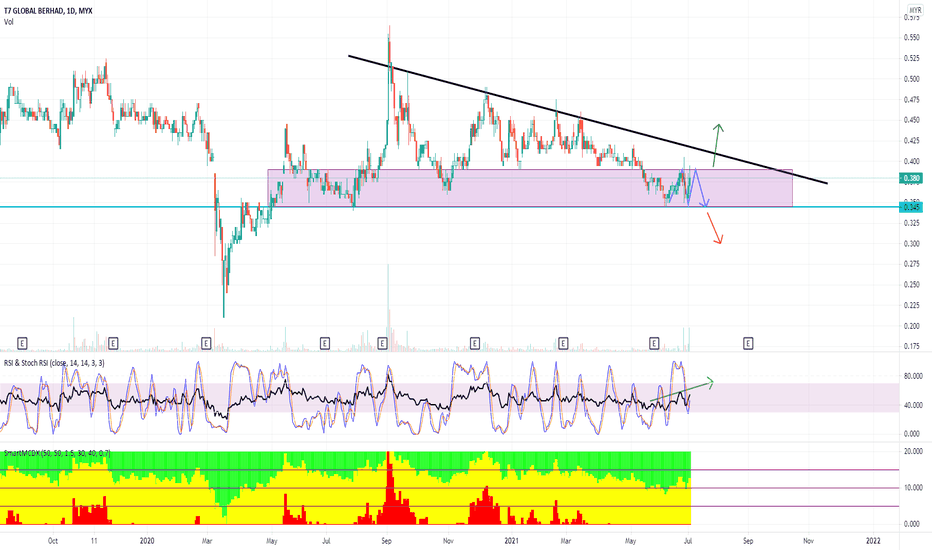This screenshot has width=932, height=550.
Task: Click the 0.500 price scale value
Action: pos(912,79)
